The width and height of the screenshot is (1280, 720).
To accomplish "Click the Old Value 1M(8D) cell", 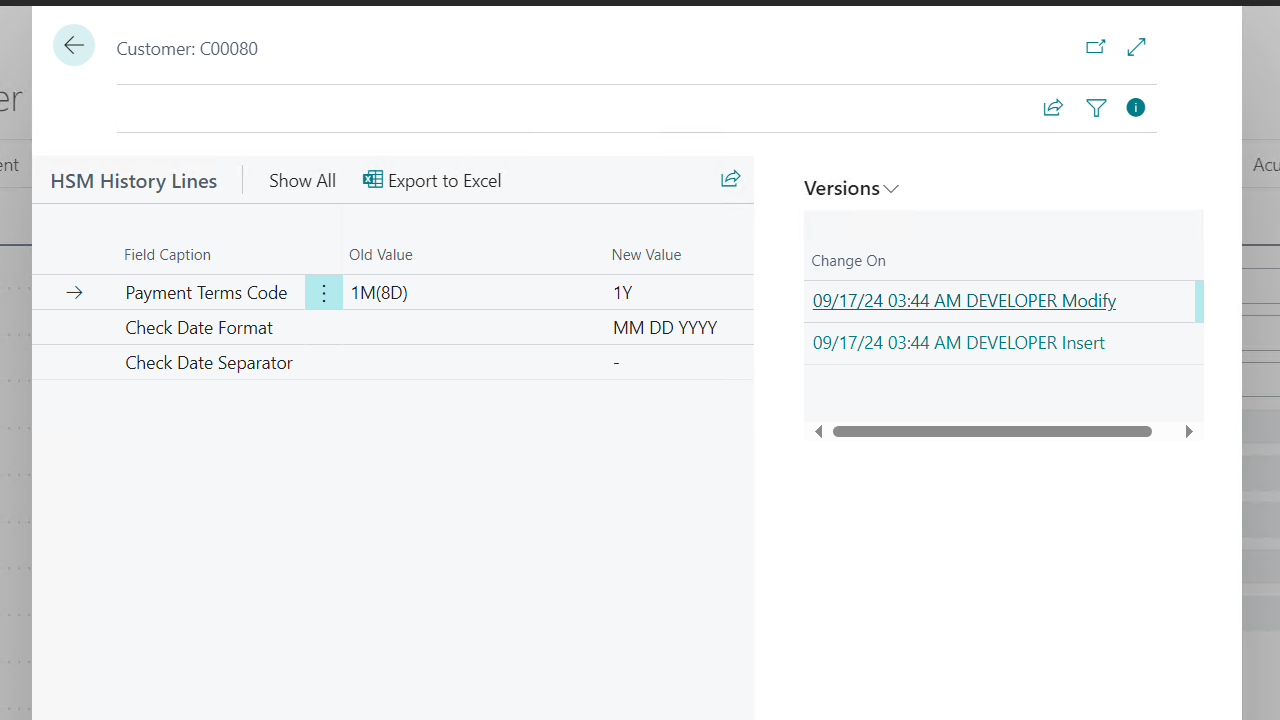I will 380,293.
